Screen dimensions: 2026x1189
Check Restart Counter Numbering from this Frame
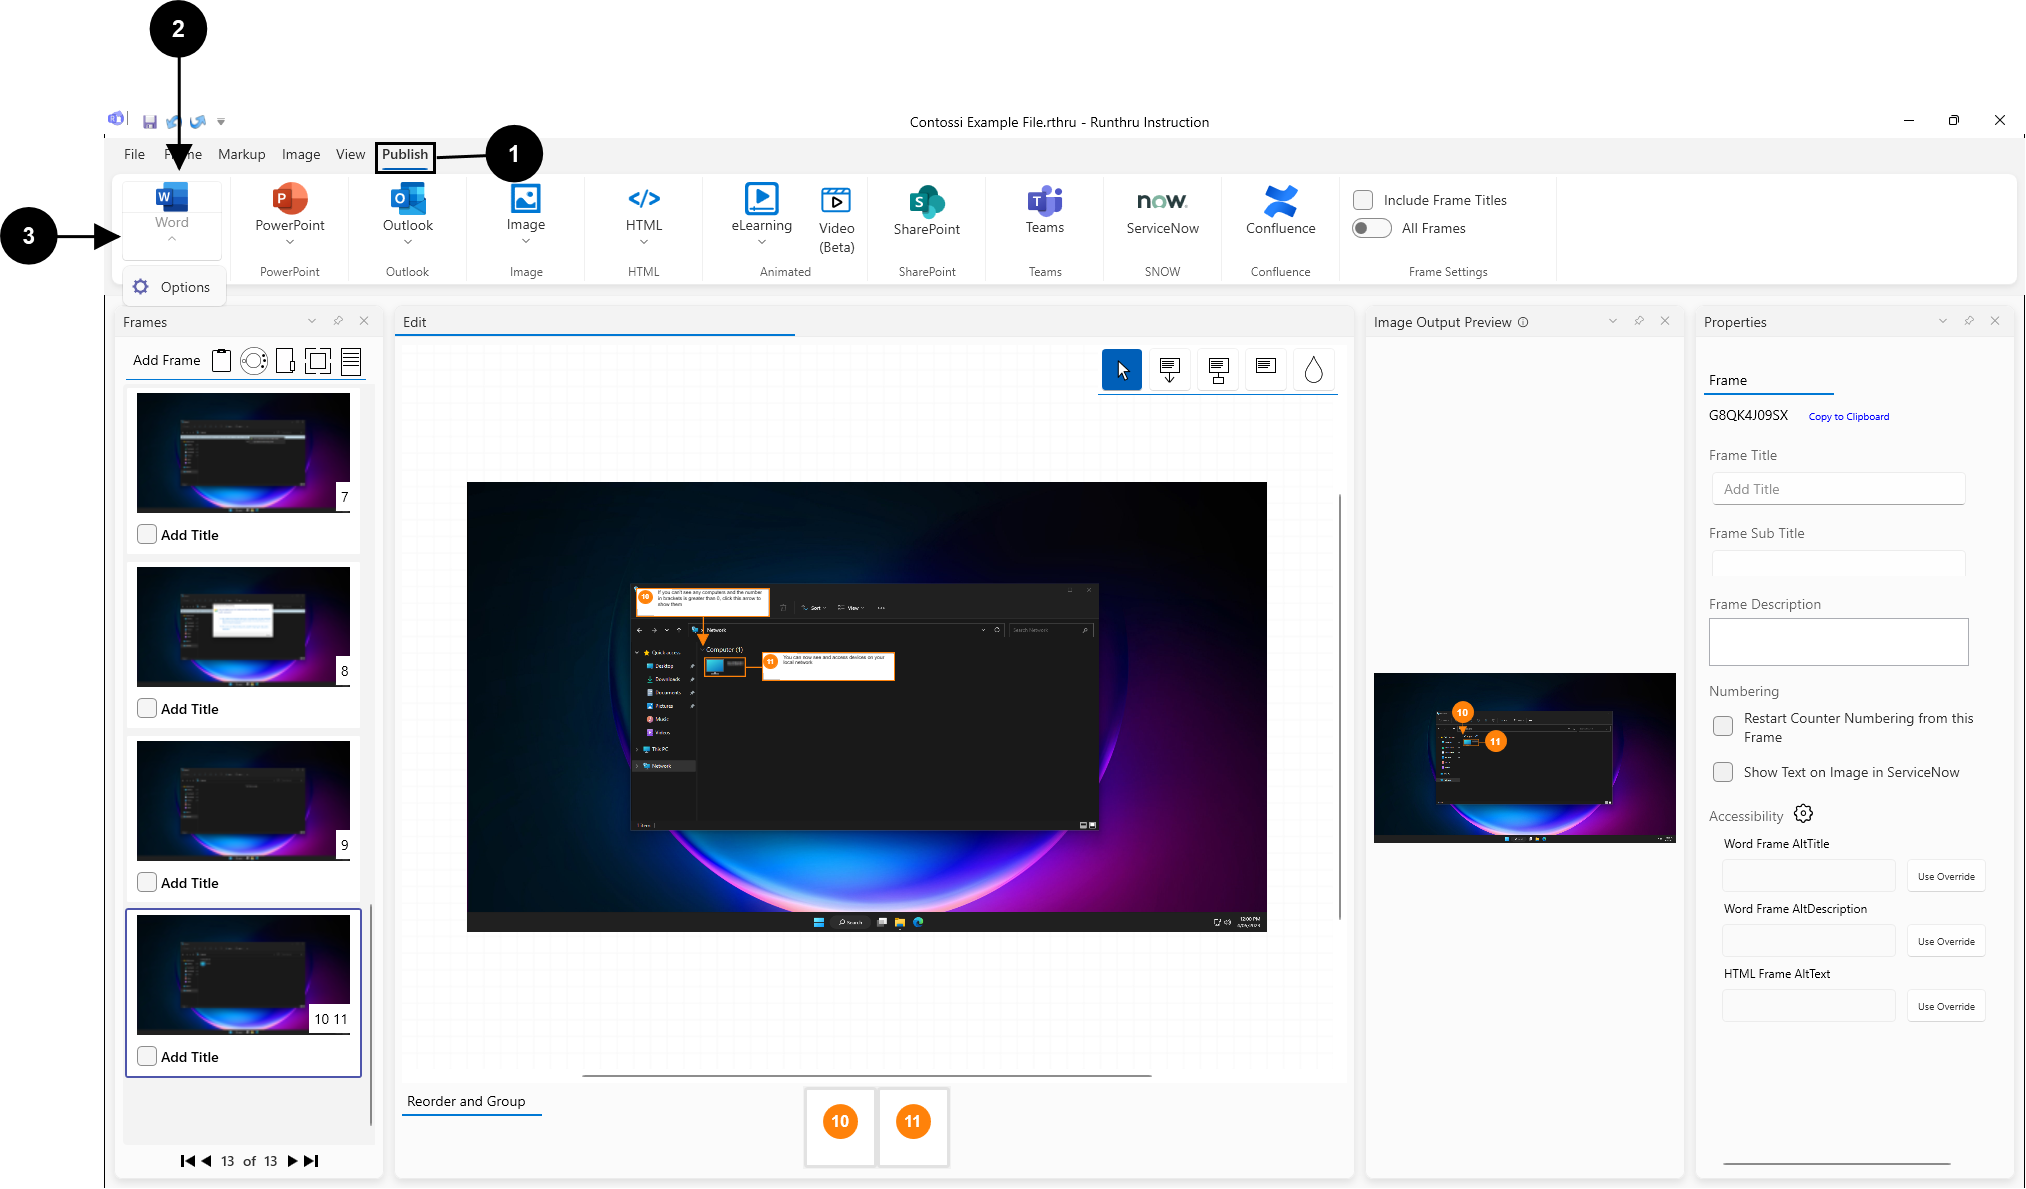click(x=1722, y=727)
